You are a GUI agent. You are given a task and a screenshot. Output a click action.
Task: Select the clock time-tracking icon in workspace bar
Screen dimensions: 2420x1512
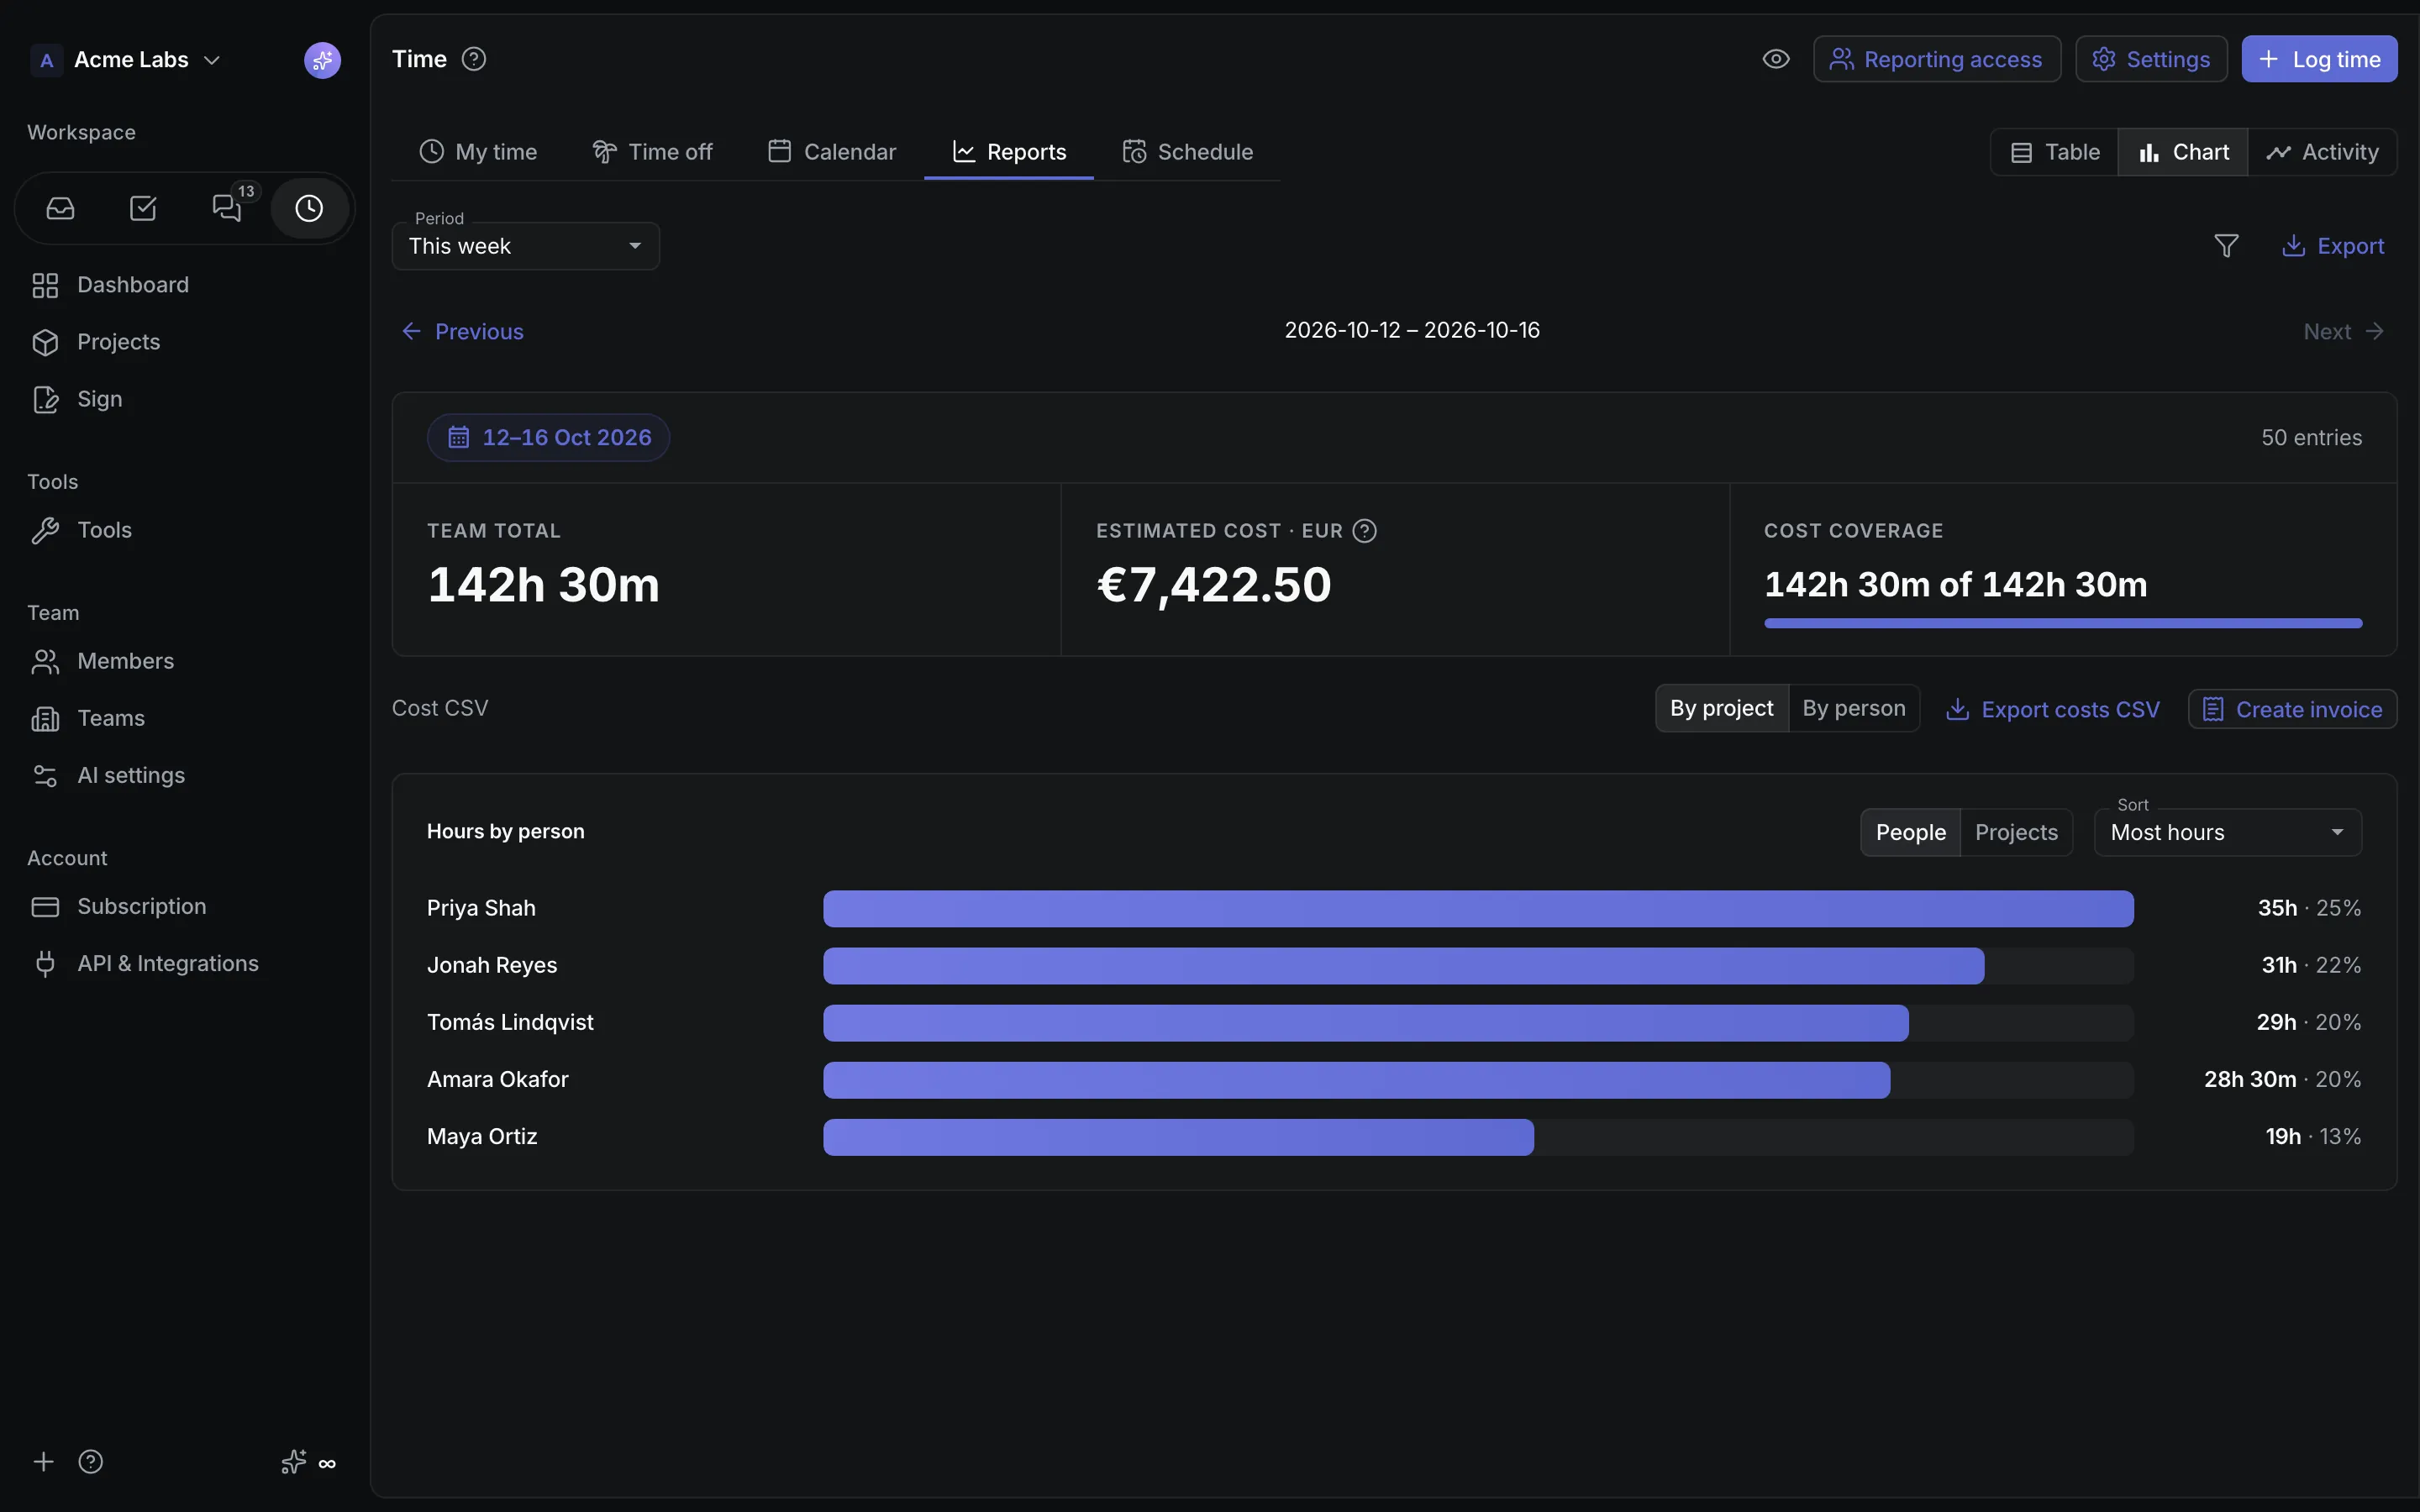click(x=309, y=208)
